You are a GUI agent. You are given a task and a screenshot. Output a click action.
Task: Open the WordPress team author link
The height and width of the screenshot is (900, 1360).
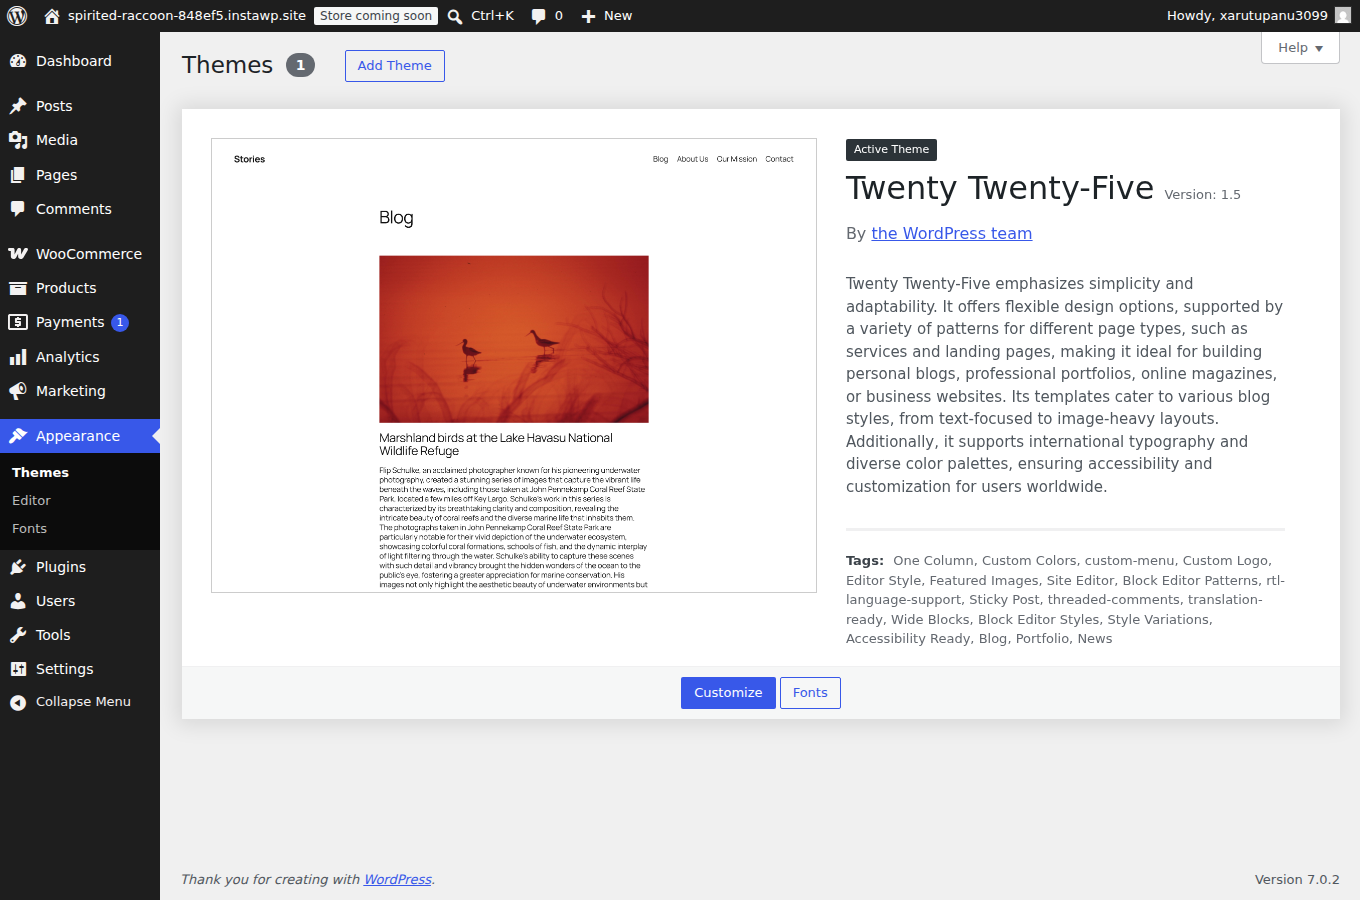[951, 233]
